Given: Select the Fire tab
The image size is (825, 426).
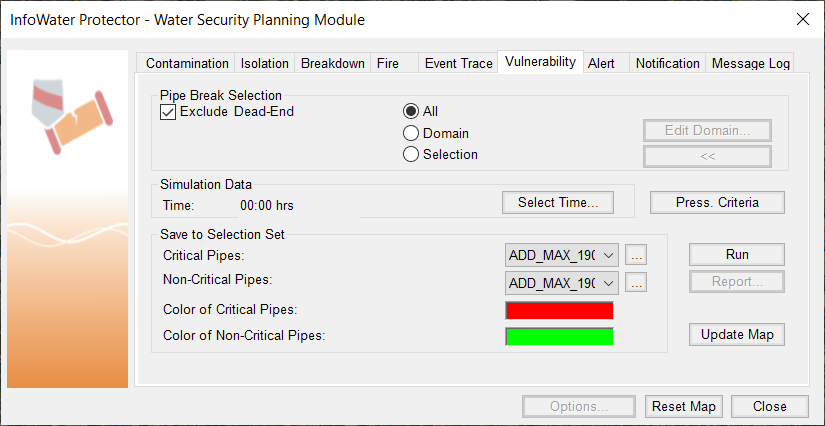Looking at the screenshot, I should pyautogui.click(x=394, y=64).
